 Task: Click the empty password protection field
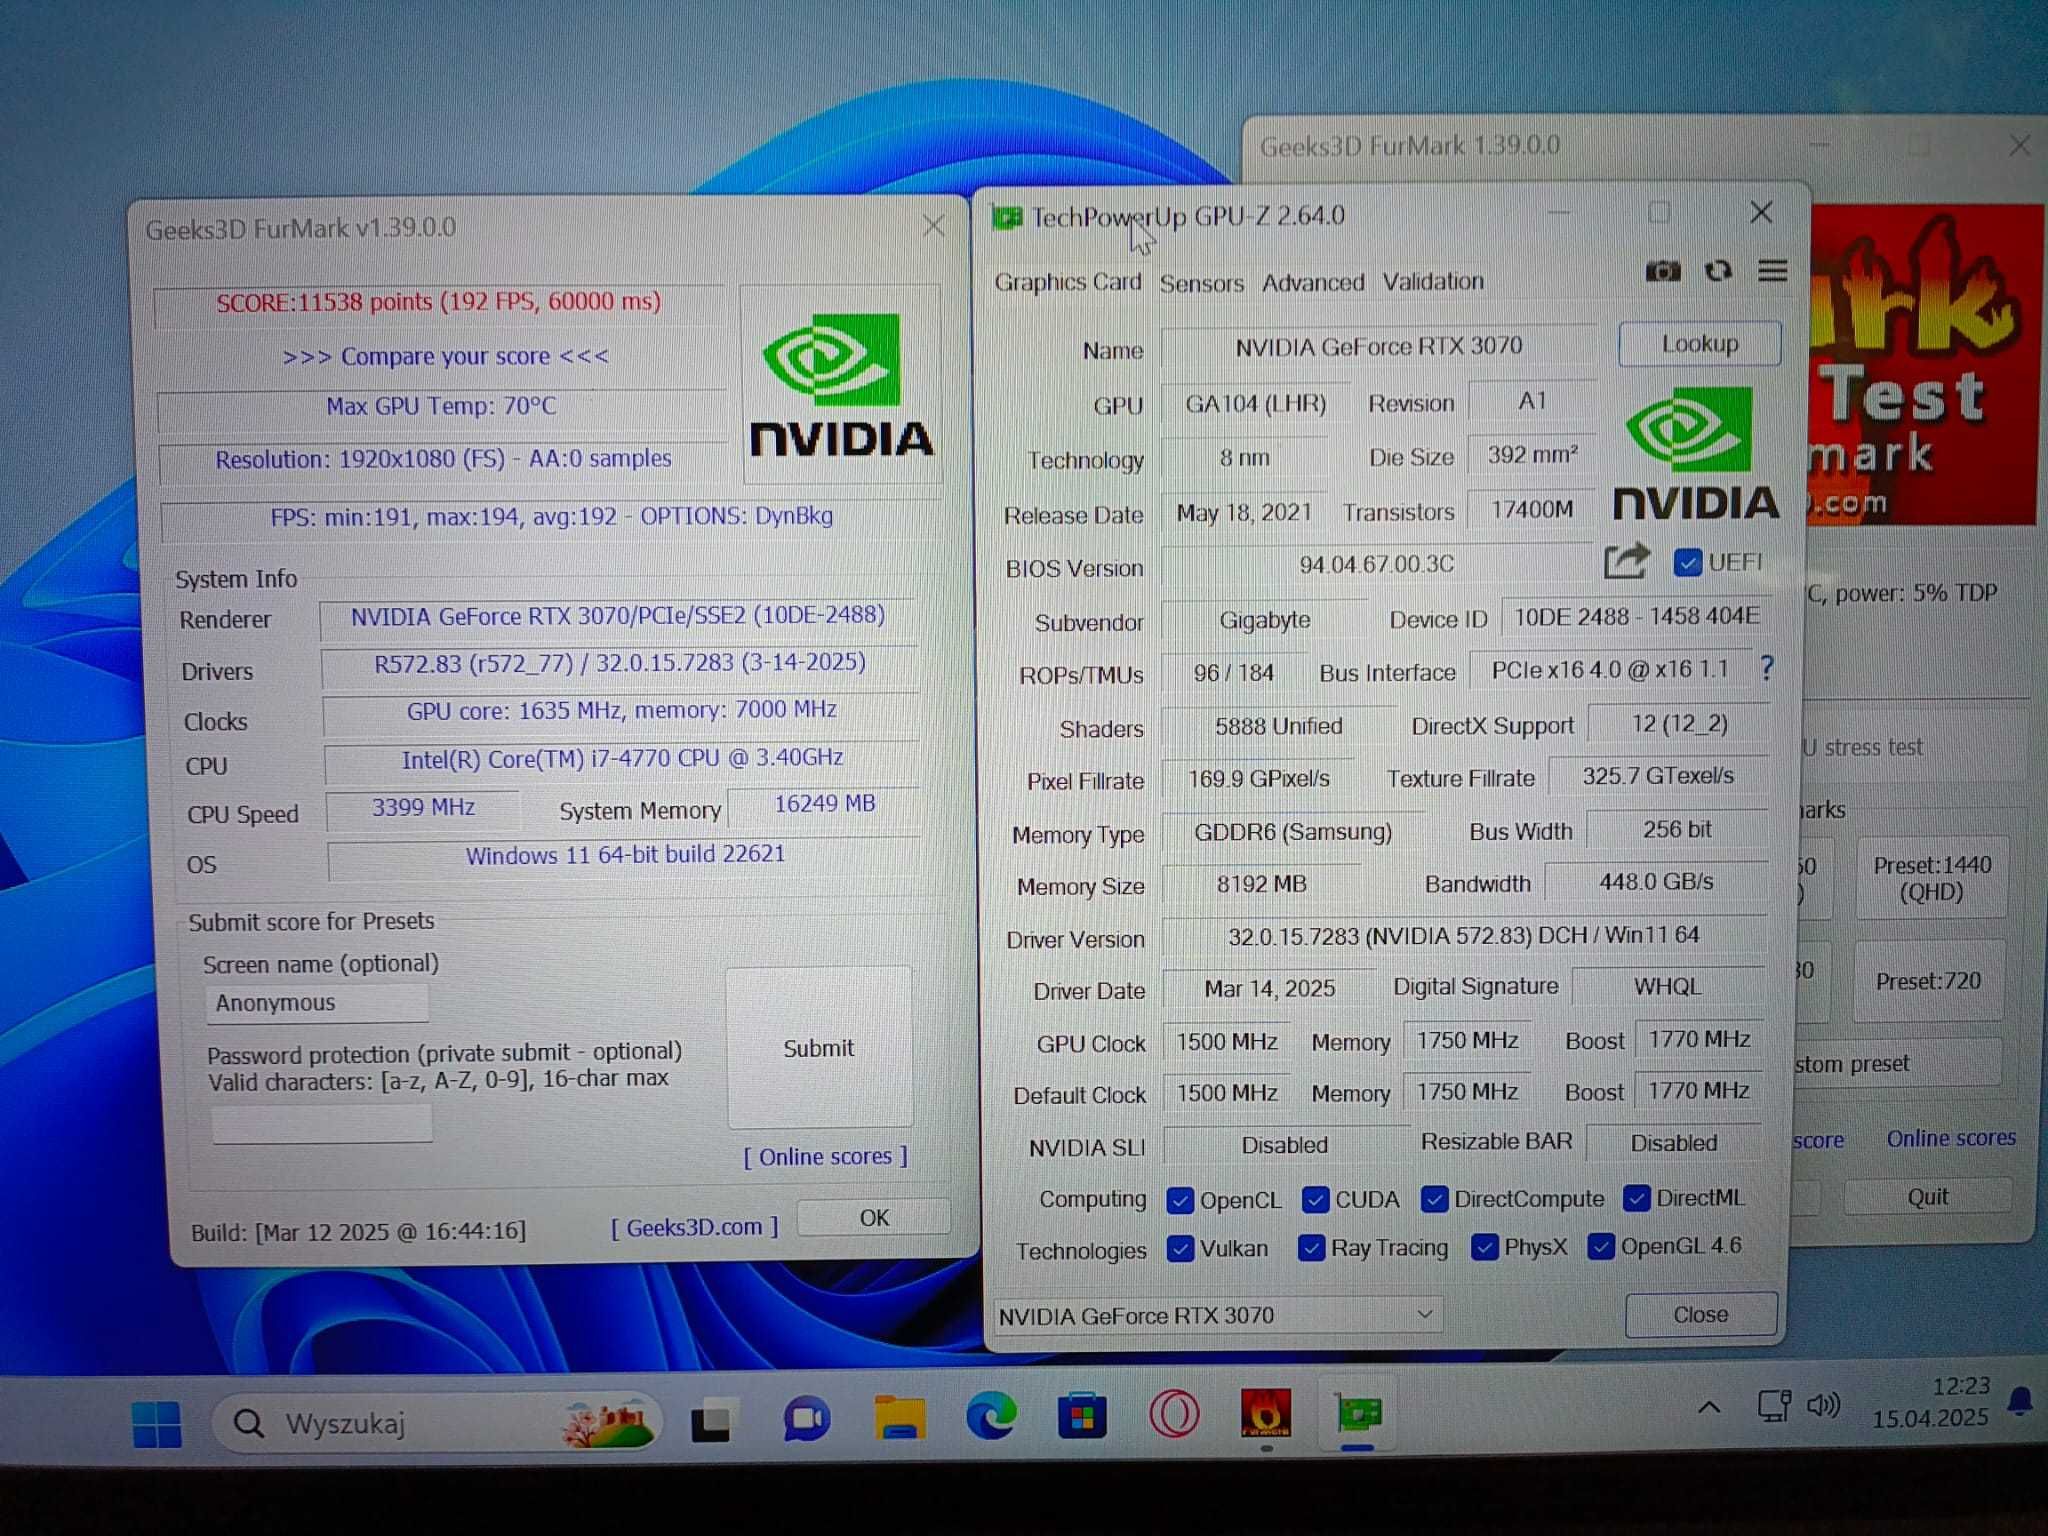point(322,1124)
